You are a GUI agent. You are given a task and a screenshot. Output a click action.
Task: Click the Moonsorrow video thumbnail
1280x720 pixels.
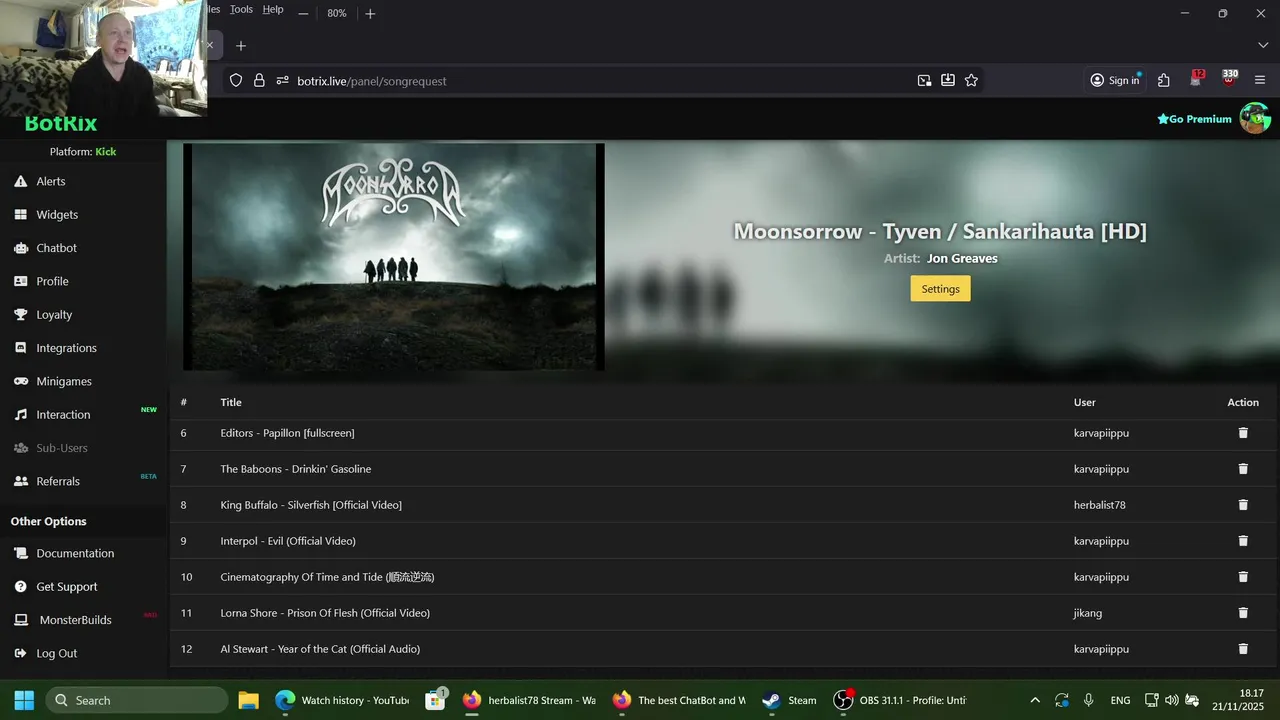coord(394,257)
